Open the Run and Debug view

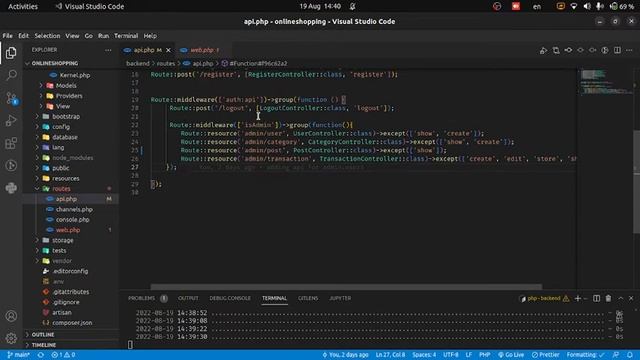coord(11,120)
